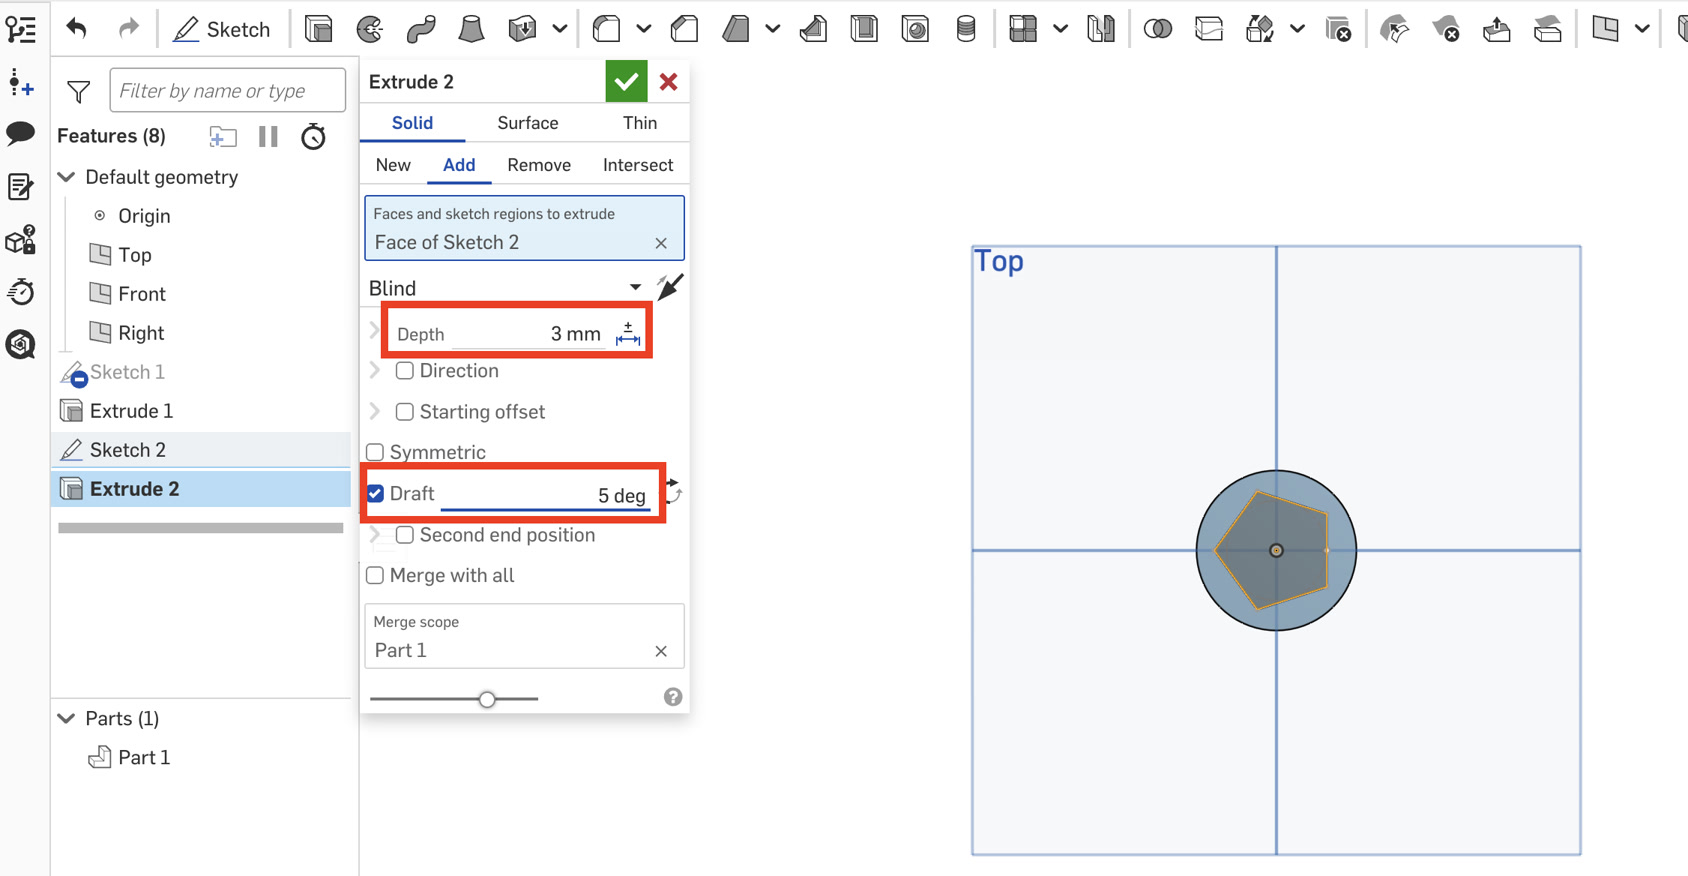Click the regeneration times stopwatch icon
1688x876 pixels.
point(313,136)
